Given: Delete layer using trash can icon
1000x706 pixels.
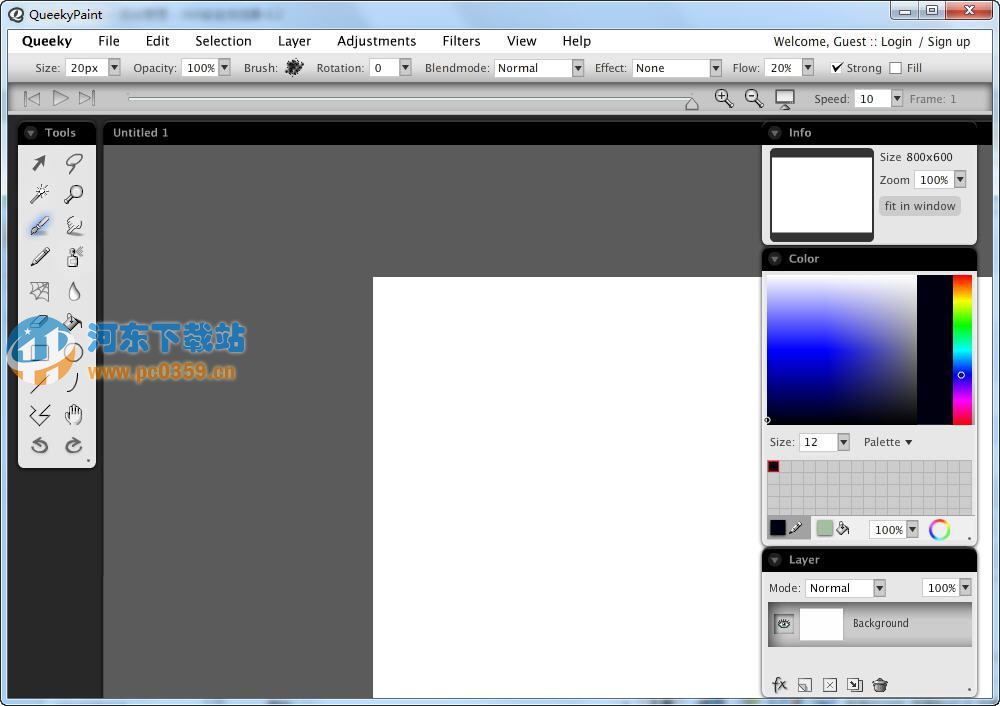Looking at the screenshot, I should (880, 685).
